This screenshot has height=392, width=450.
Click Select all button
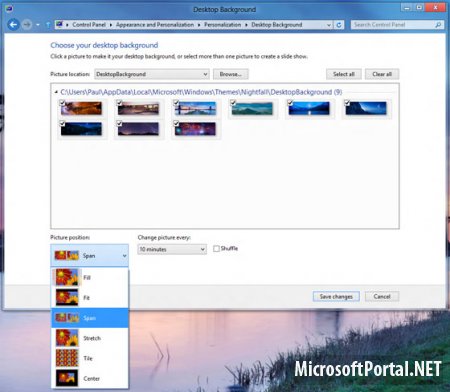344,74
